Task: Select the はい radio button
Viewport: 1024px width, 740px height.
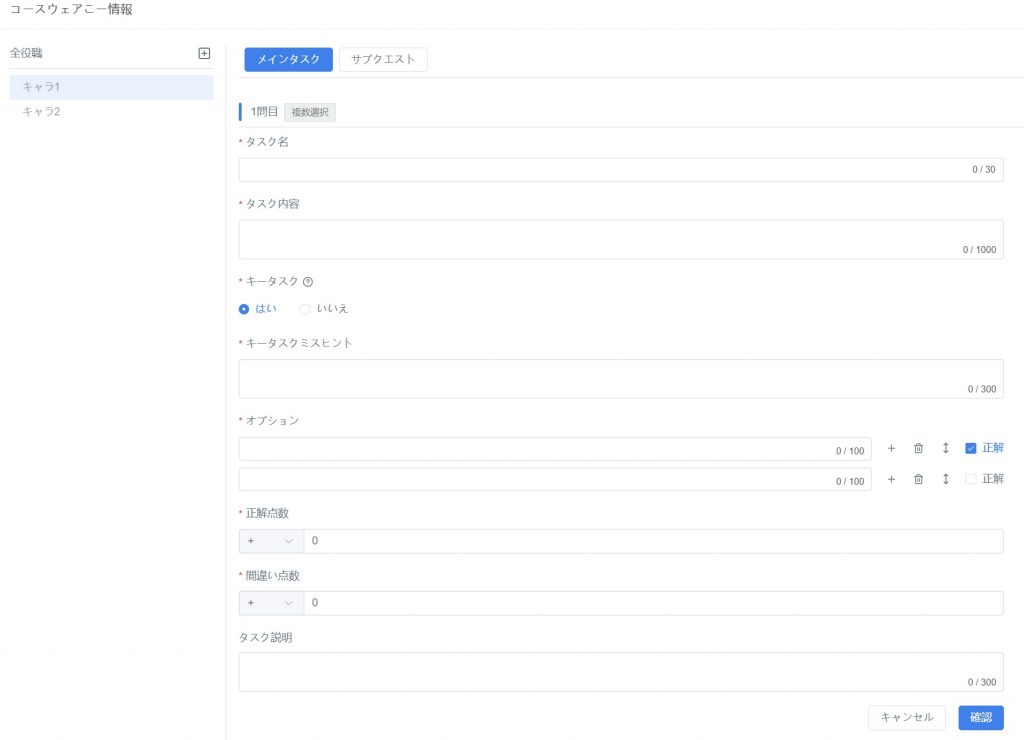Action: [244, 309]
